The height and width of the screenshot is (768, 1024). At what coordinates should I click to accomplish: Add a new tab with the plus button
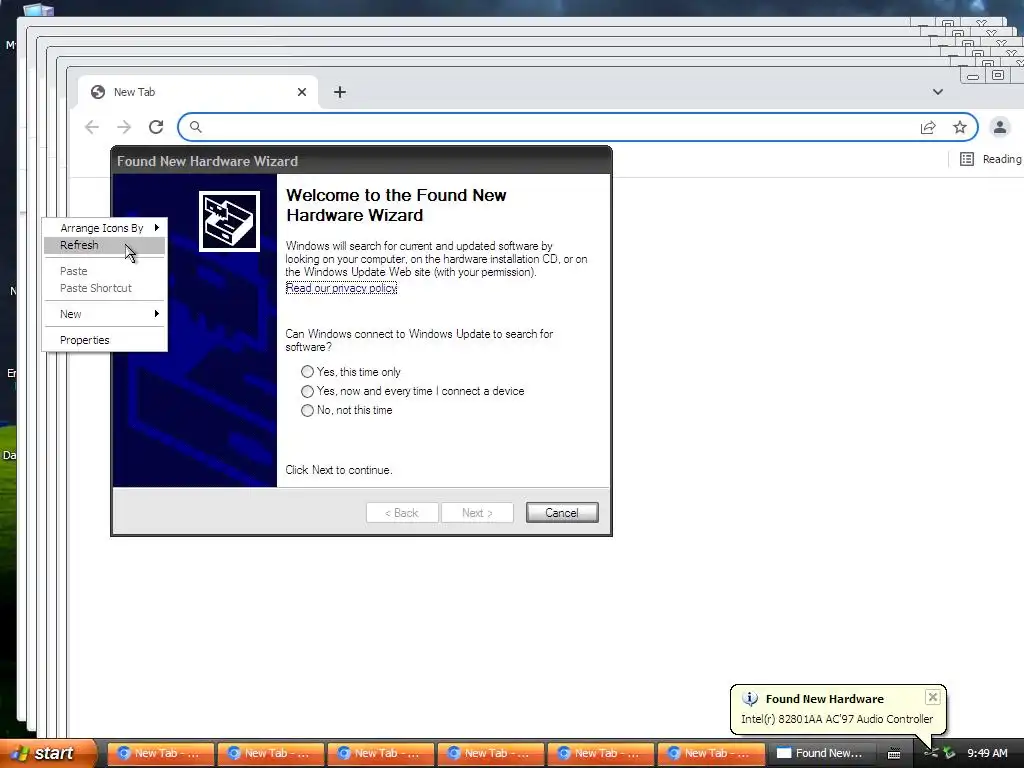(340, 92)
